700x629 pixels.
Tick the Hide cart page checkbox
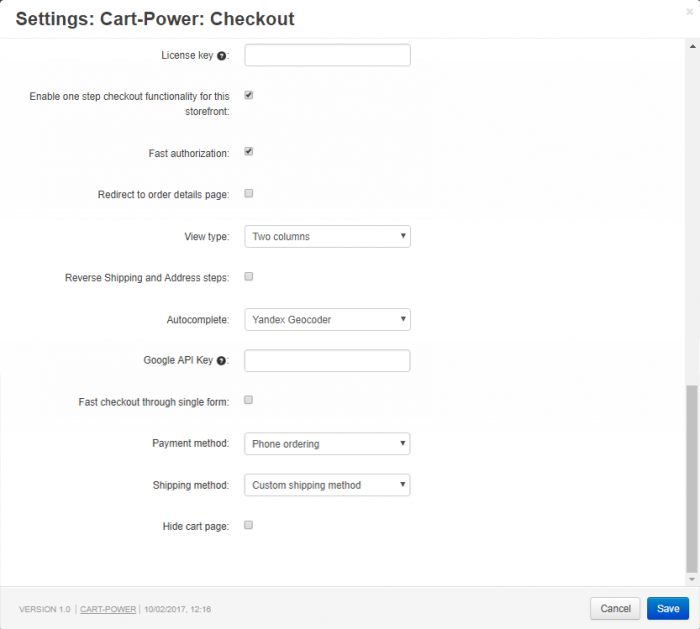coord(248,525)
